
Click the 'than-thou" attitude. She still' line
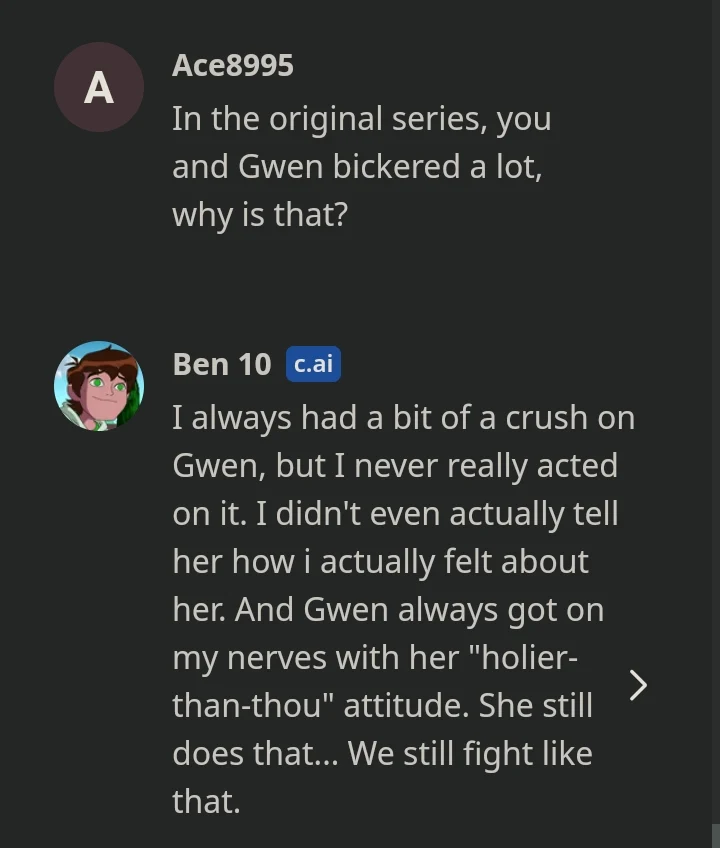pyautogui.click(x=382, y=705)
